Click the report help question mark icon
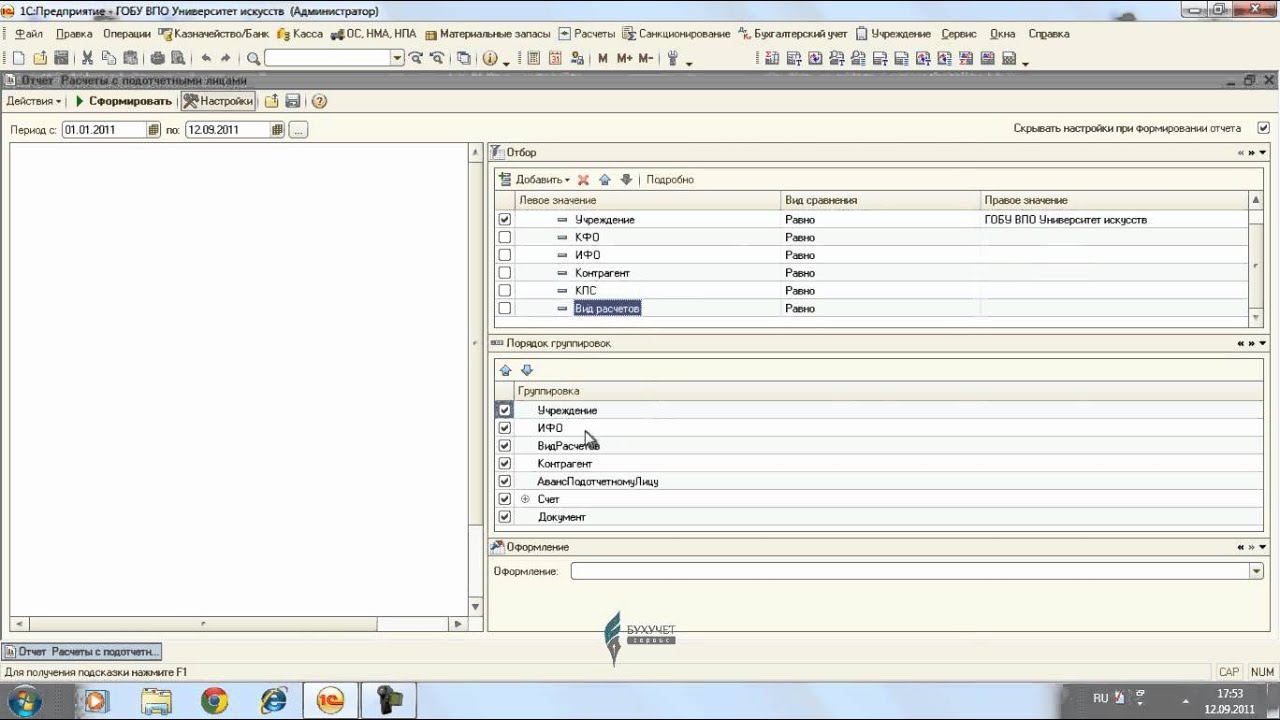Image resolution: width=1280 pixels, height=720 pixels. tap(319, 101)
